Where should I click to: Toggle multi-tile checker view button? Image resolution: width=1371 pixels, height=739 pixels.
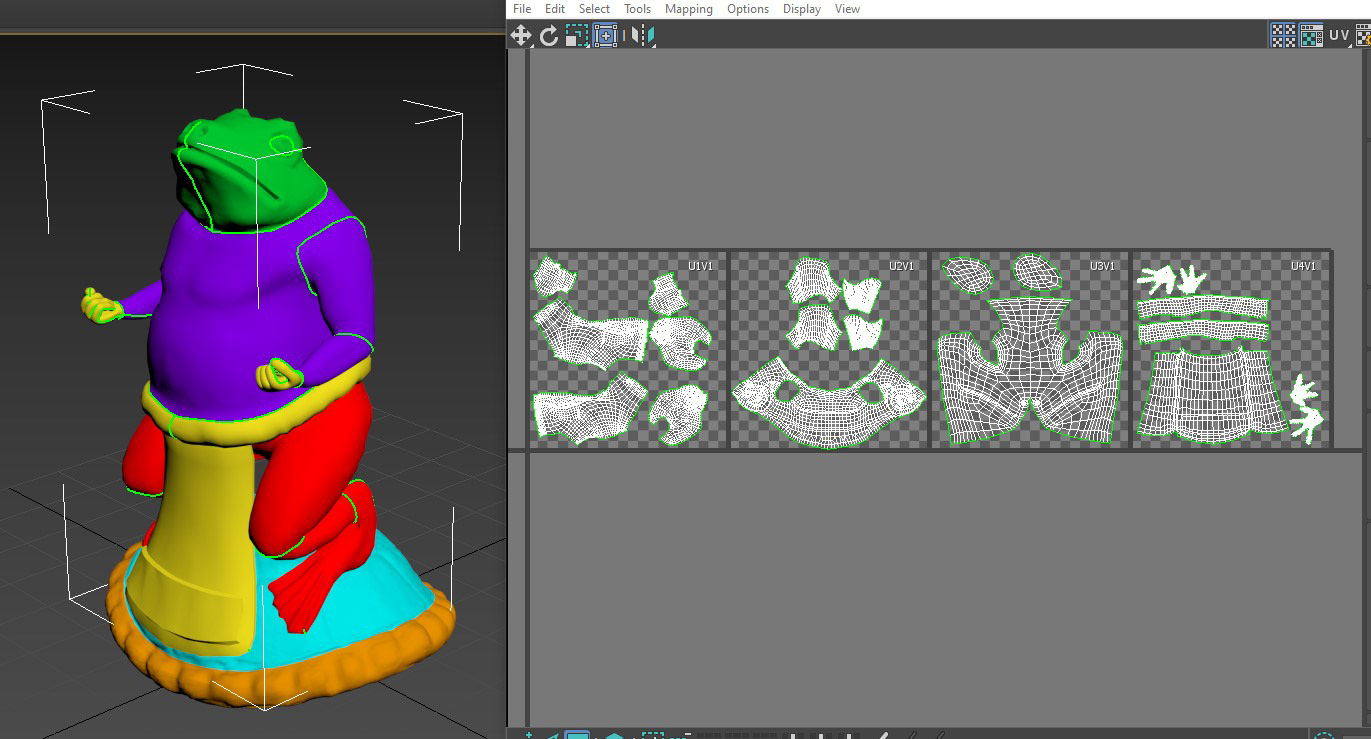point(1283,36)
